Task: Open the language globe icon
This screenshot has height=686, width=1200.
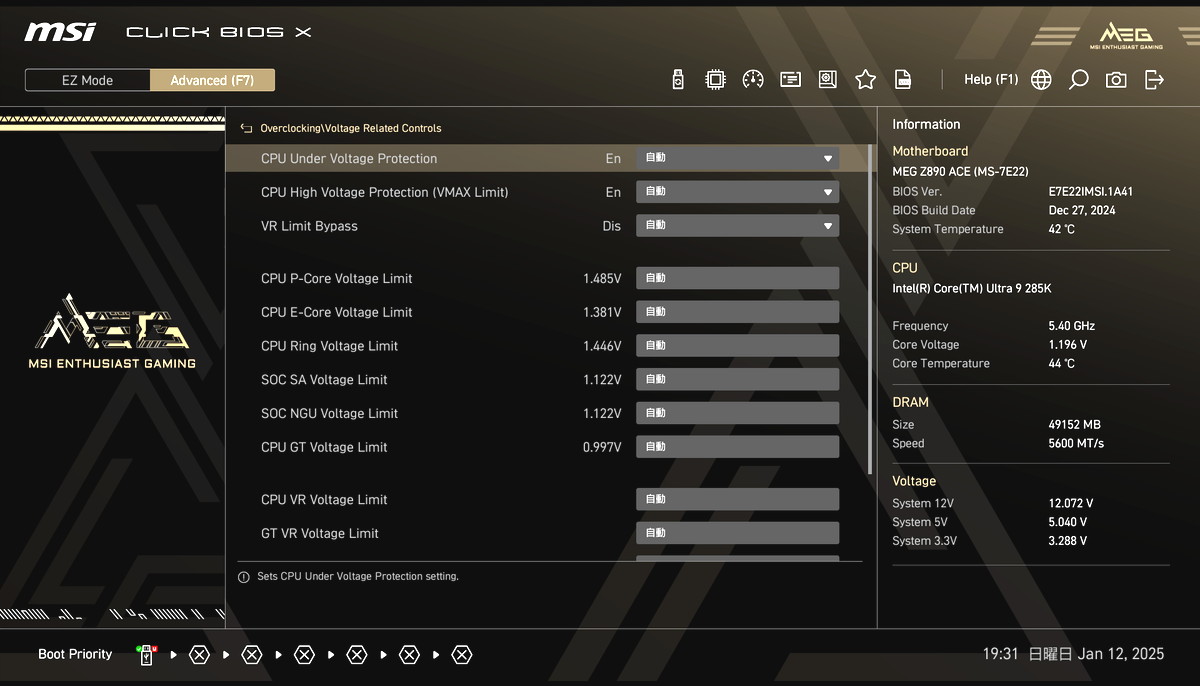Action: (1041, 80)
